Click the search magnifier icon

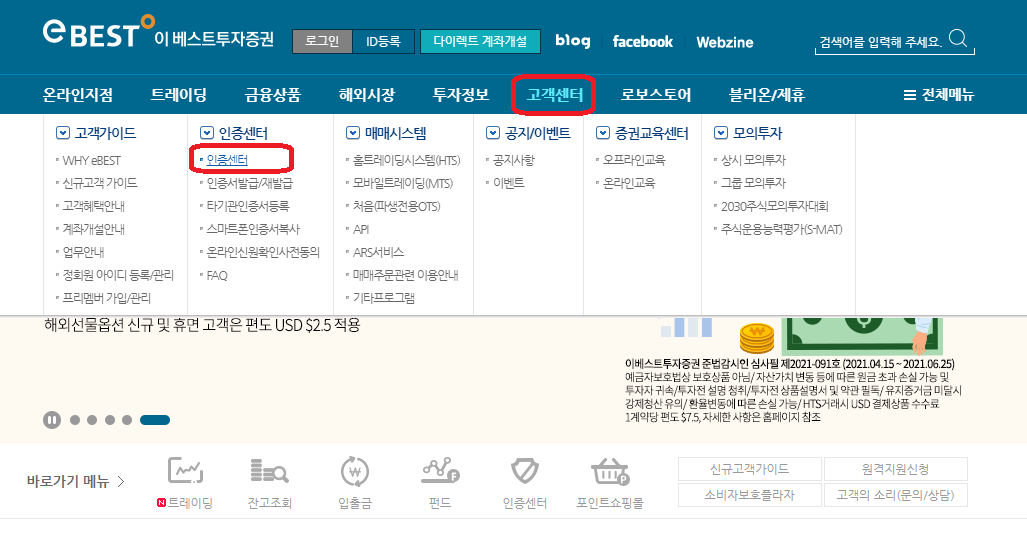958,39
